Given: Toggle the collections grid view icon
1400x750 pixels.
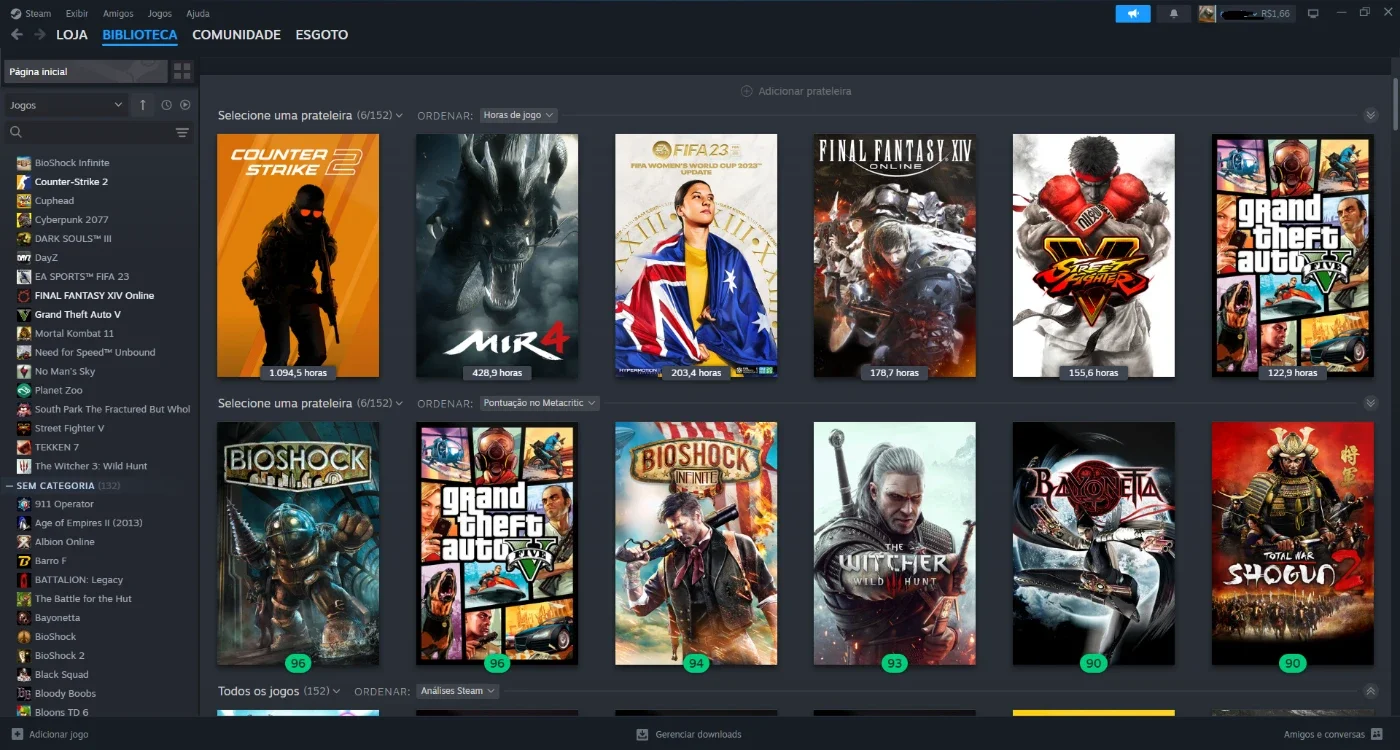Looking at the screenshot, I should click(182, 71).
